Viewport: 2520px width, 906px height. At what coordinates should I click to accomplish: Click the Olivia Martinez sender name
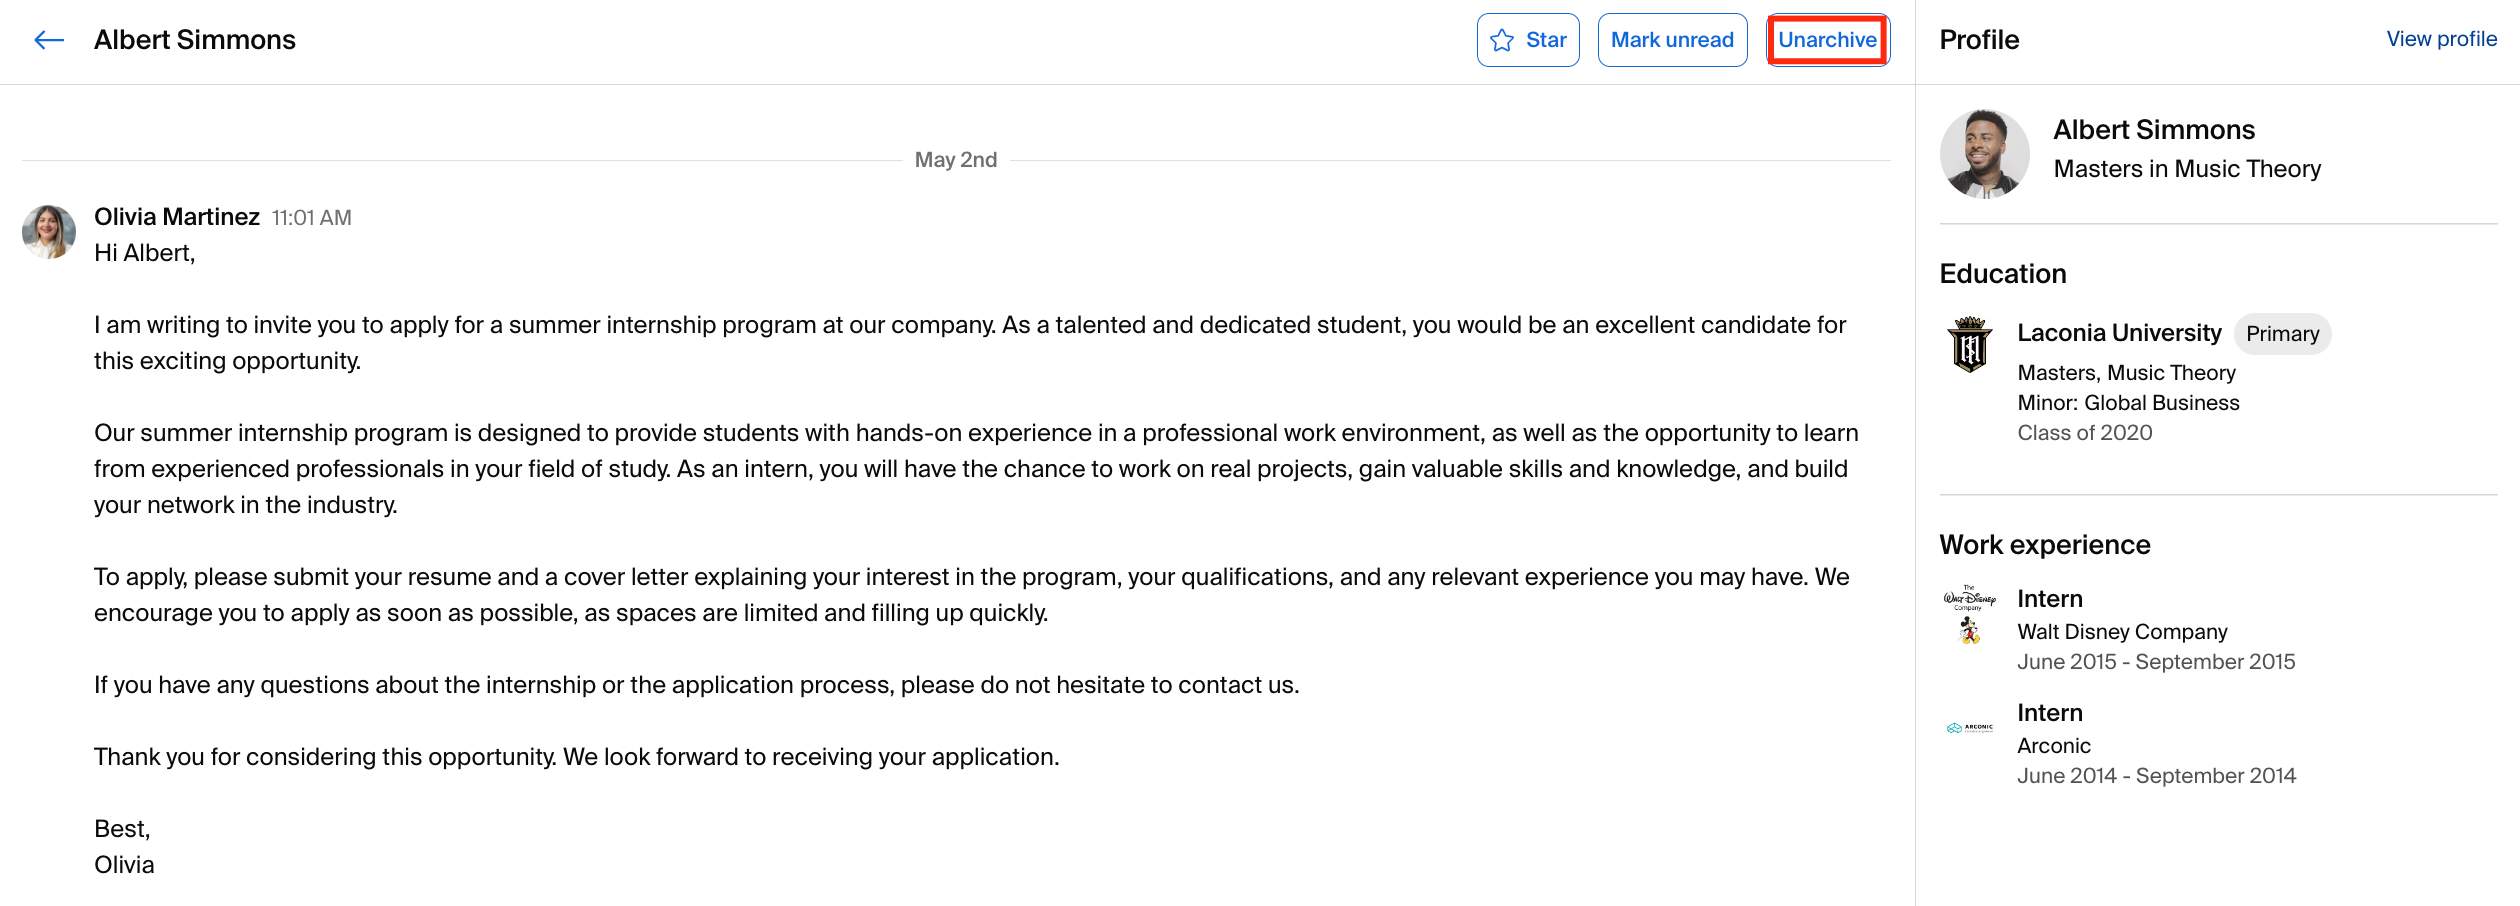pos(177,217)
